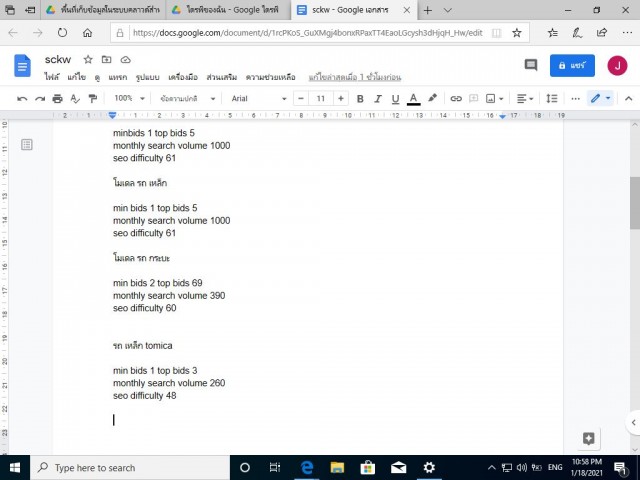Open the editing mode pencil dropdown
This screenshot has width=640, height=480.
pos(601,98)
